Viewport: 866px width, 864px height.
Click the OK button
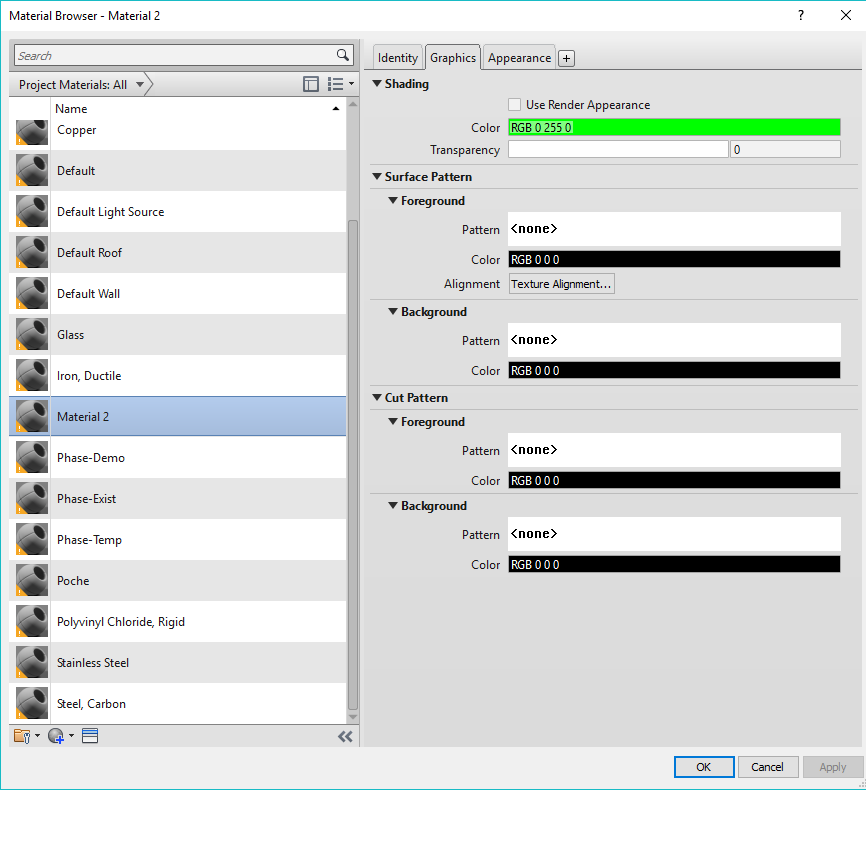tap(704, 767)
